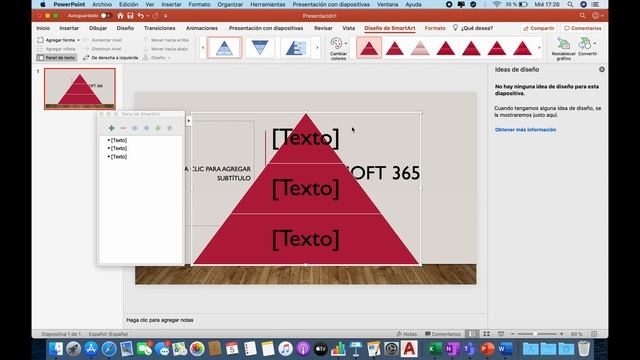Collapse text pane with the side arrow tab

[x=189, y=121]
